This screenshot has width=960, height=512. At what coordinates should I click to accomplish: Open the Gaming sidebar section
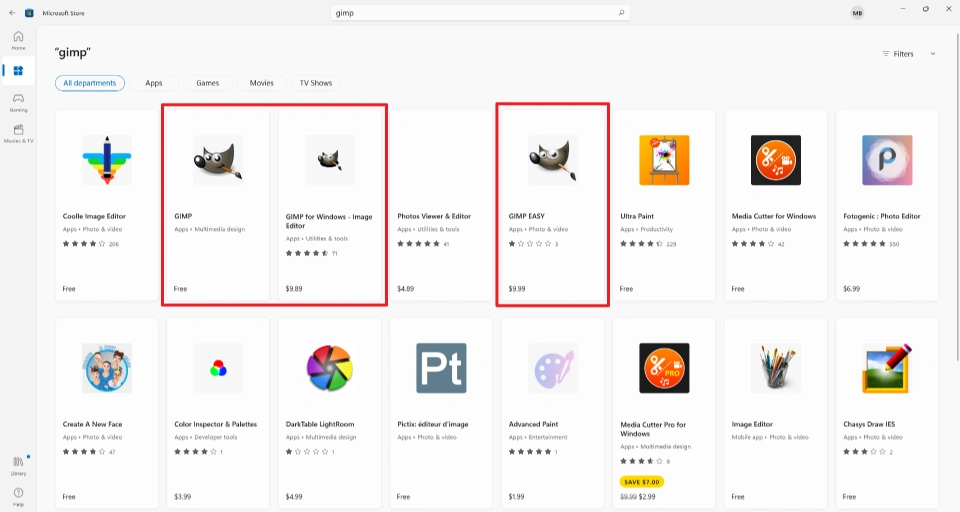(18, 101)
